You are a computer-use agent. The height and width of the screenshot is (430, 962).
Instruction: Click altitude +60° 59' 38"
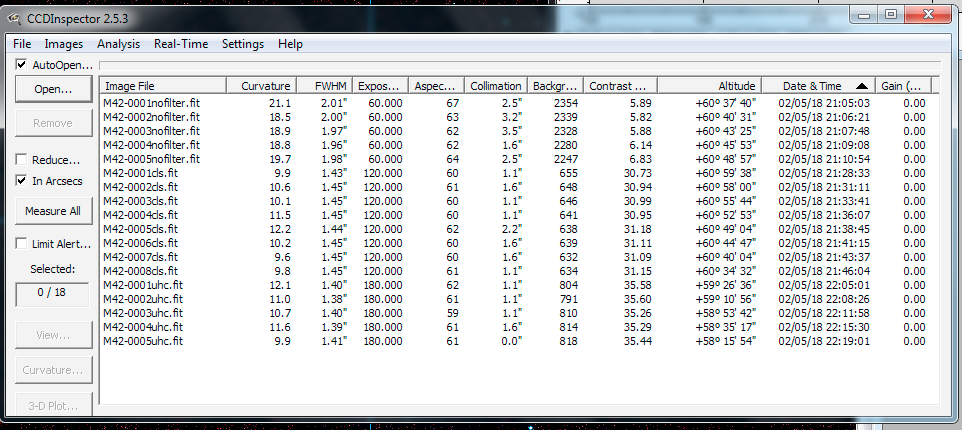tap(726, 174)
